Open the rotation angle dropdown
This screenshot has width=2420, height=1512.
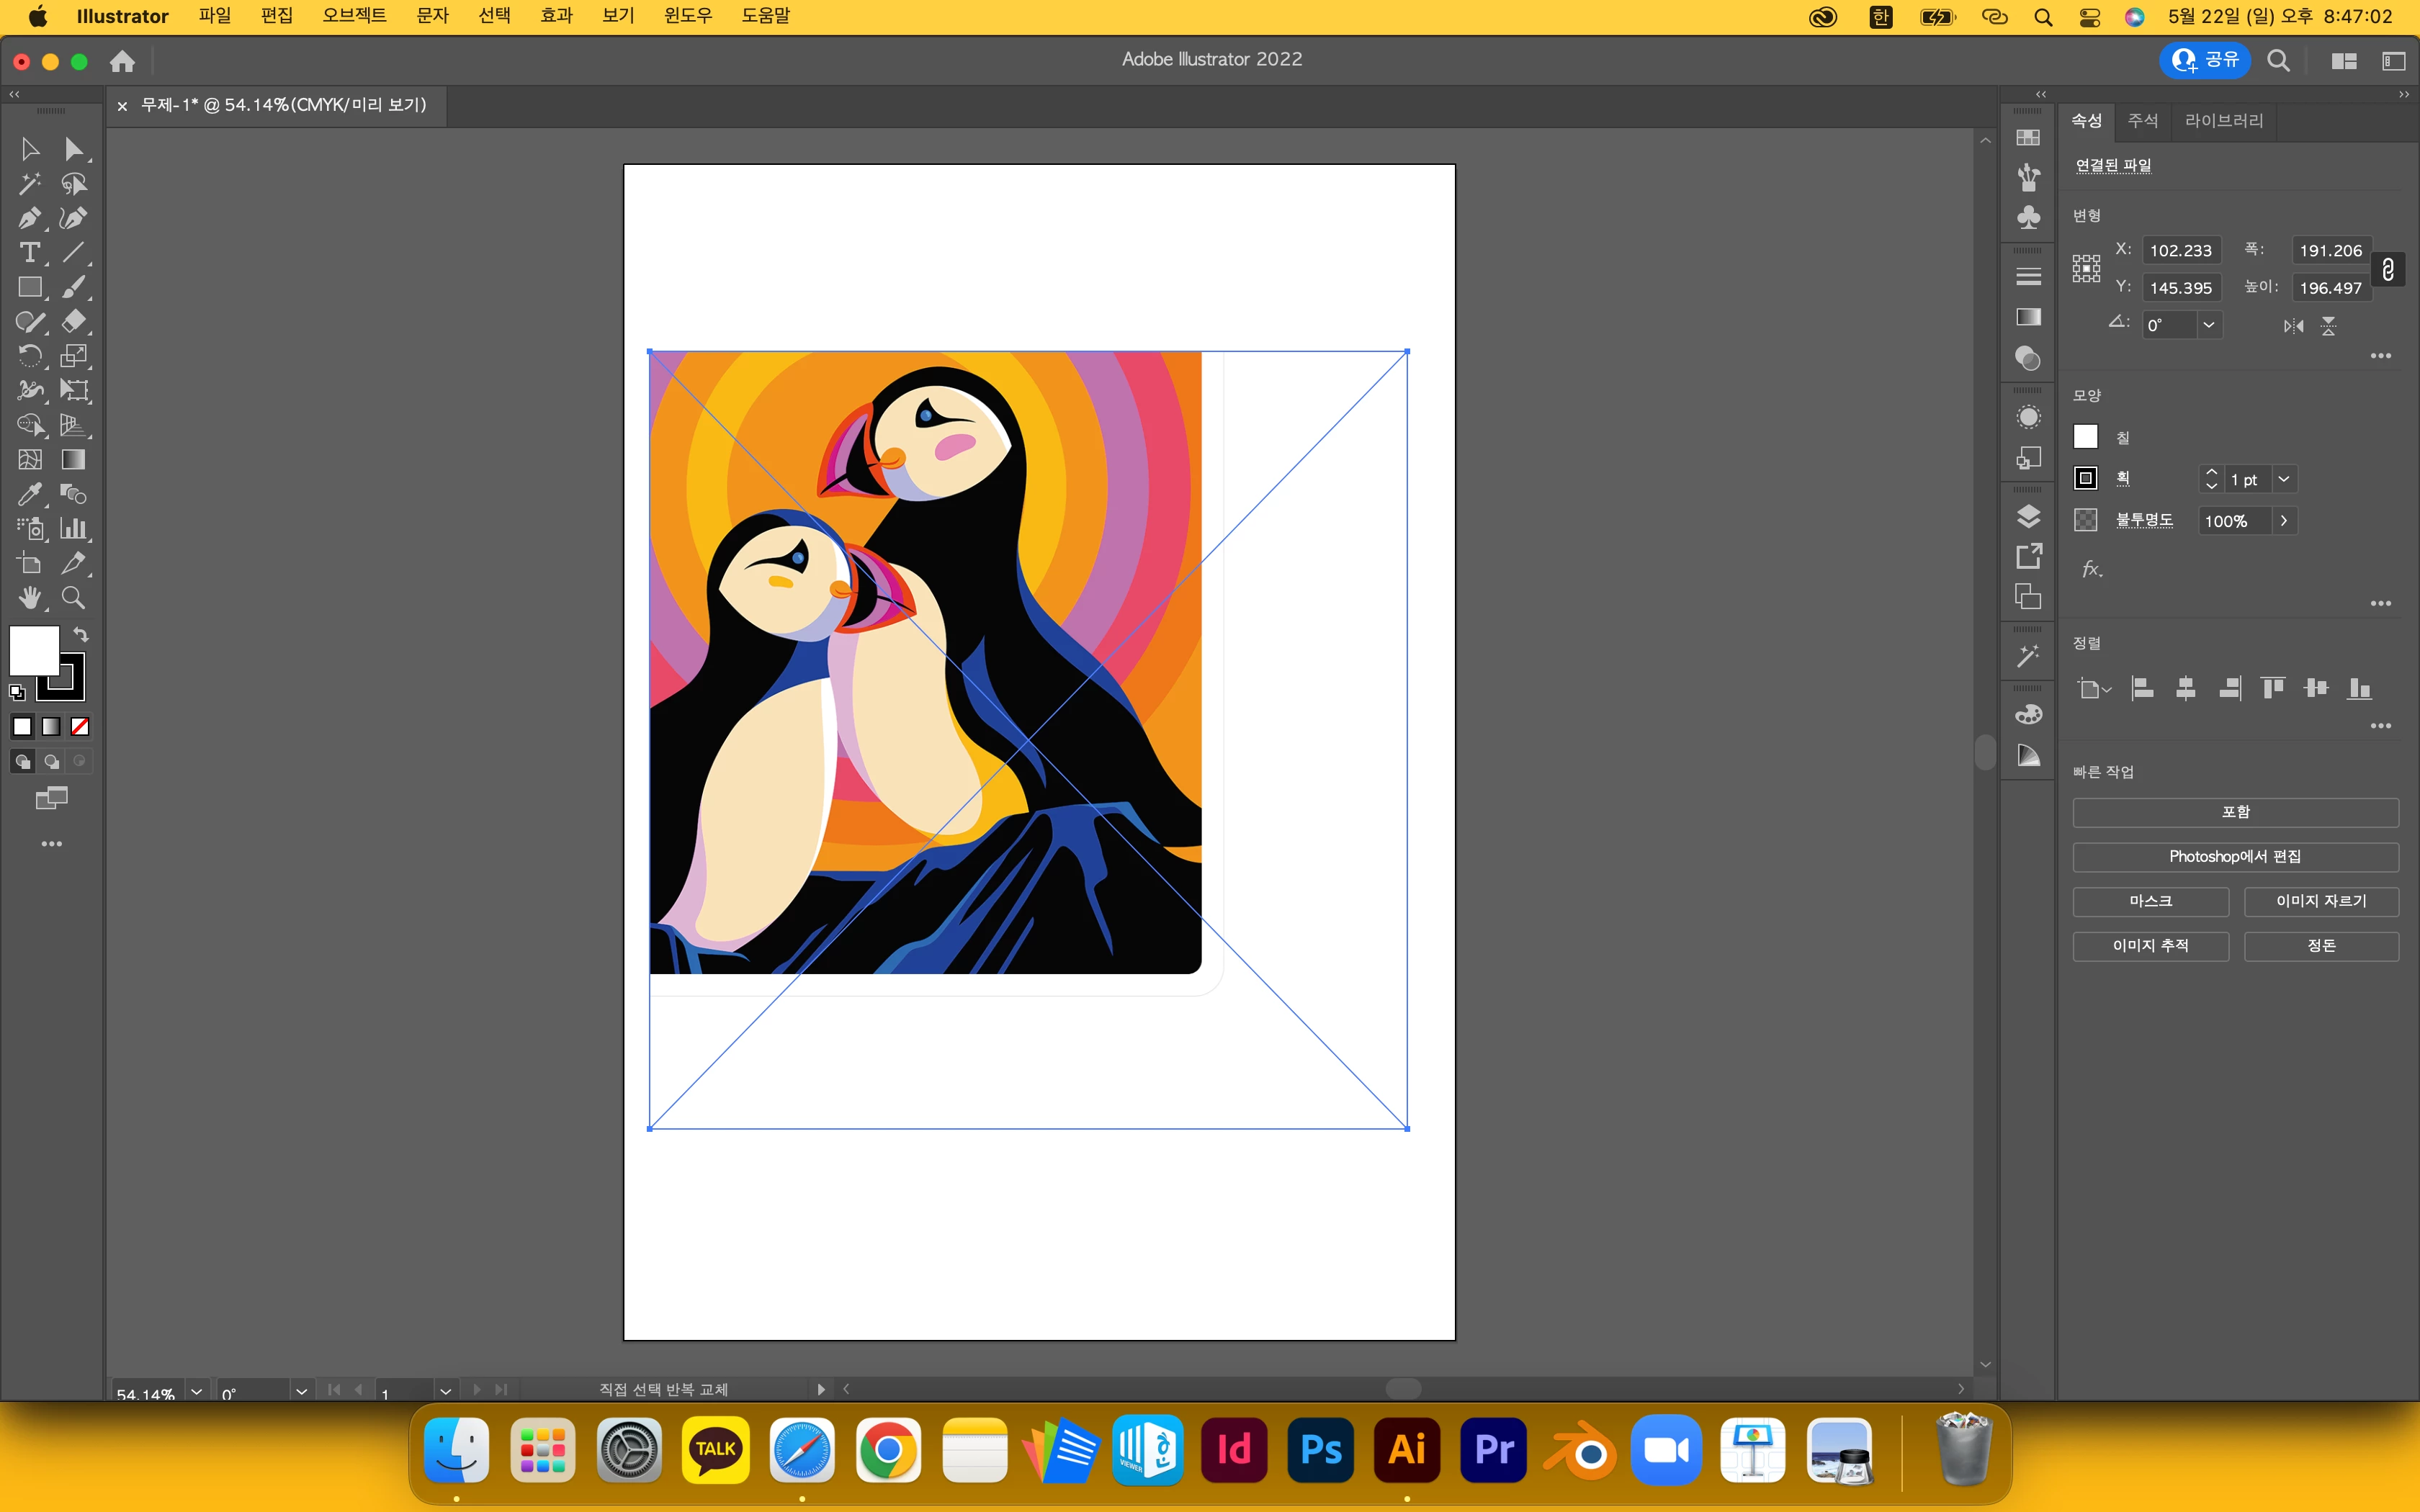coord(2209,325)
